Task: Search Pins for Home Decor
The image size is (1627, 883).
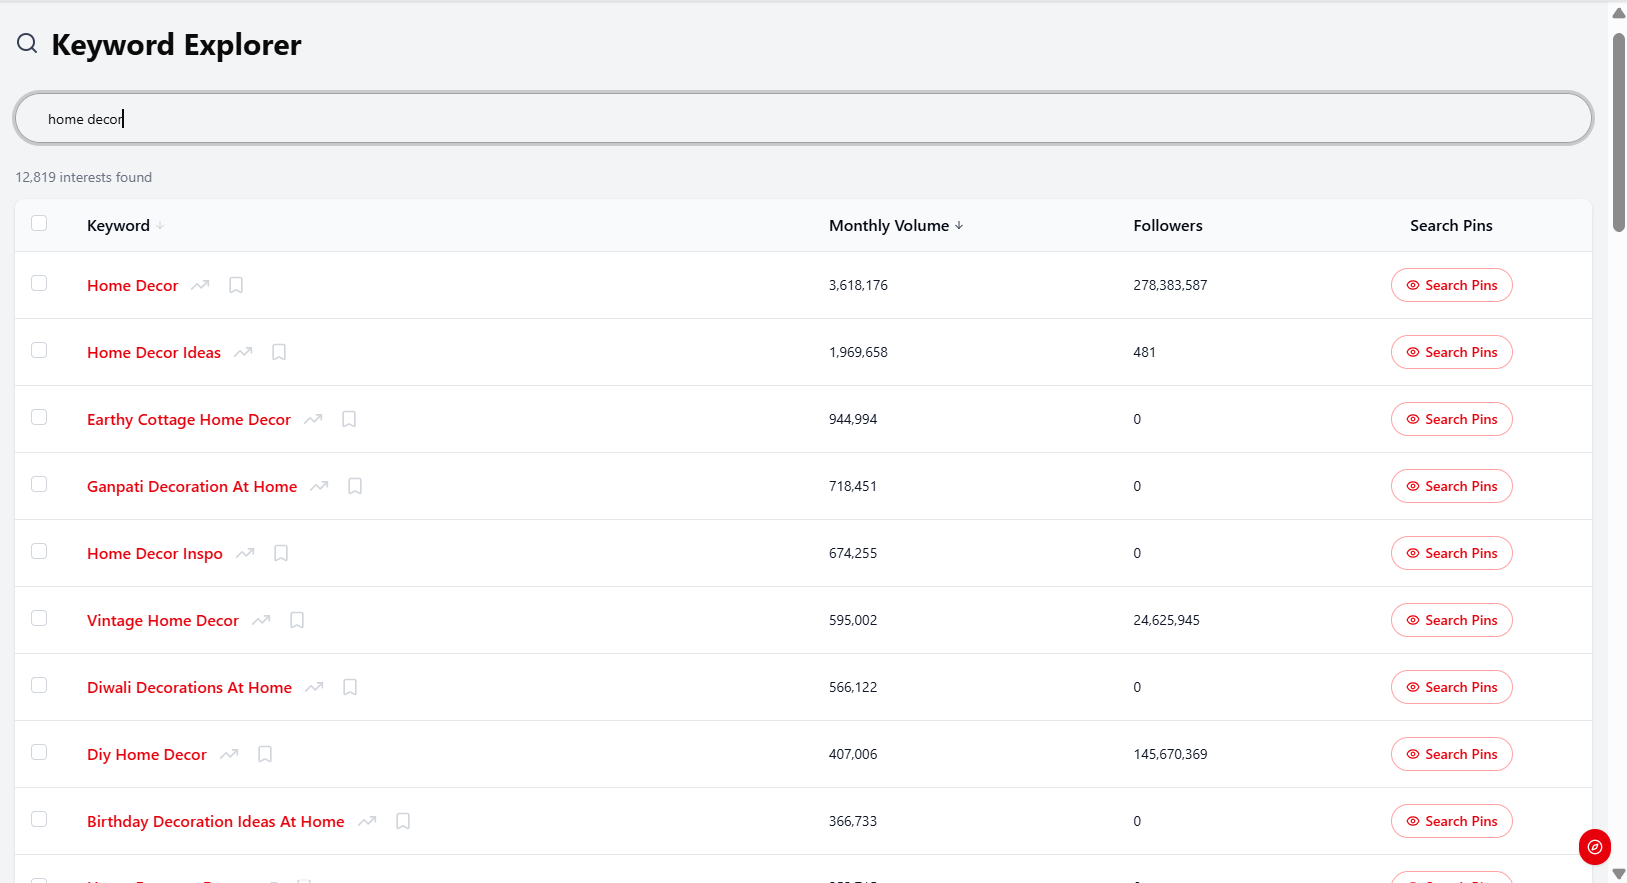Action: 1451,285
